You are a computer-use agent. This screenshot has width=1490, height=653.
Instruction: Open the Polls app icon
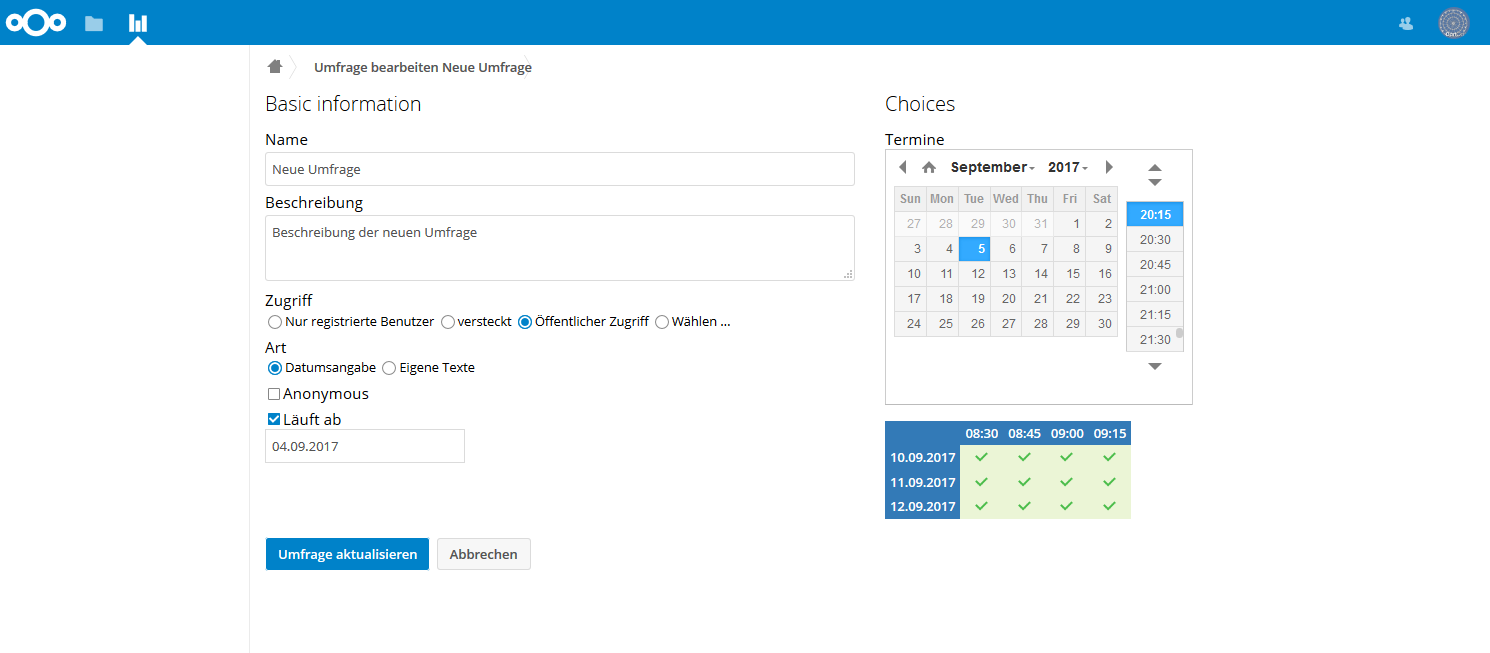(138, 23)
